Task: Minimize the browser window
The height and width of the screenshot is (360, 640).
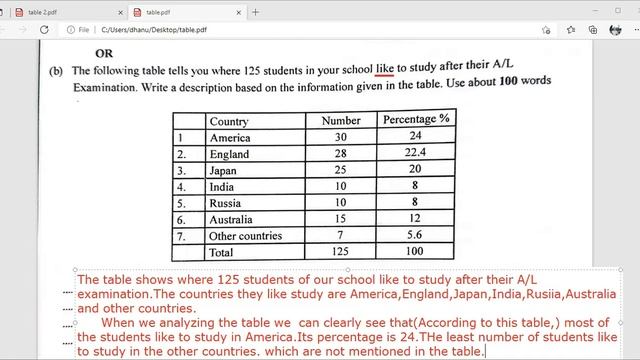Action: (596, 11)
